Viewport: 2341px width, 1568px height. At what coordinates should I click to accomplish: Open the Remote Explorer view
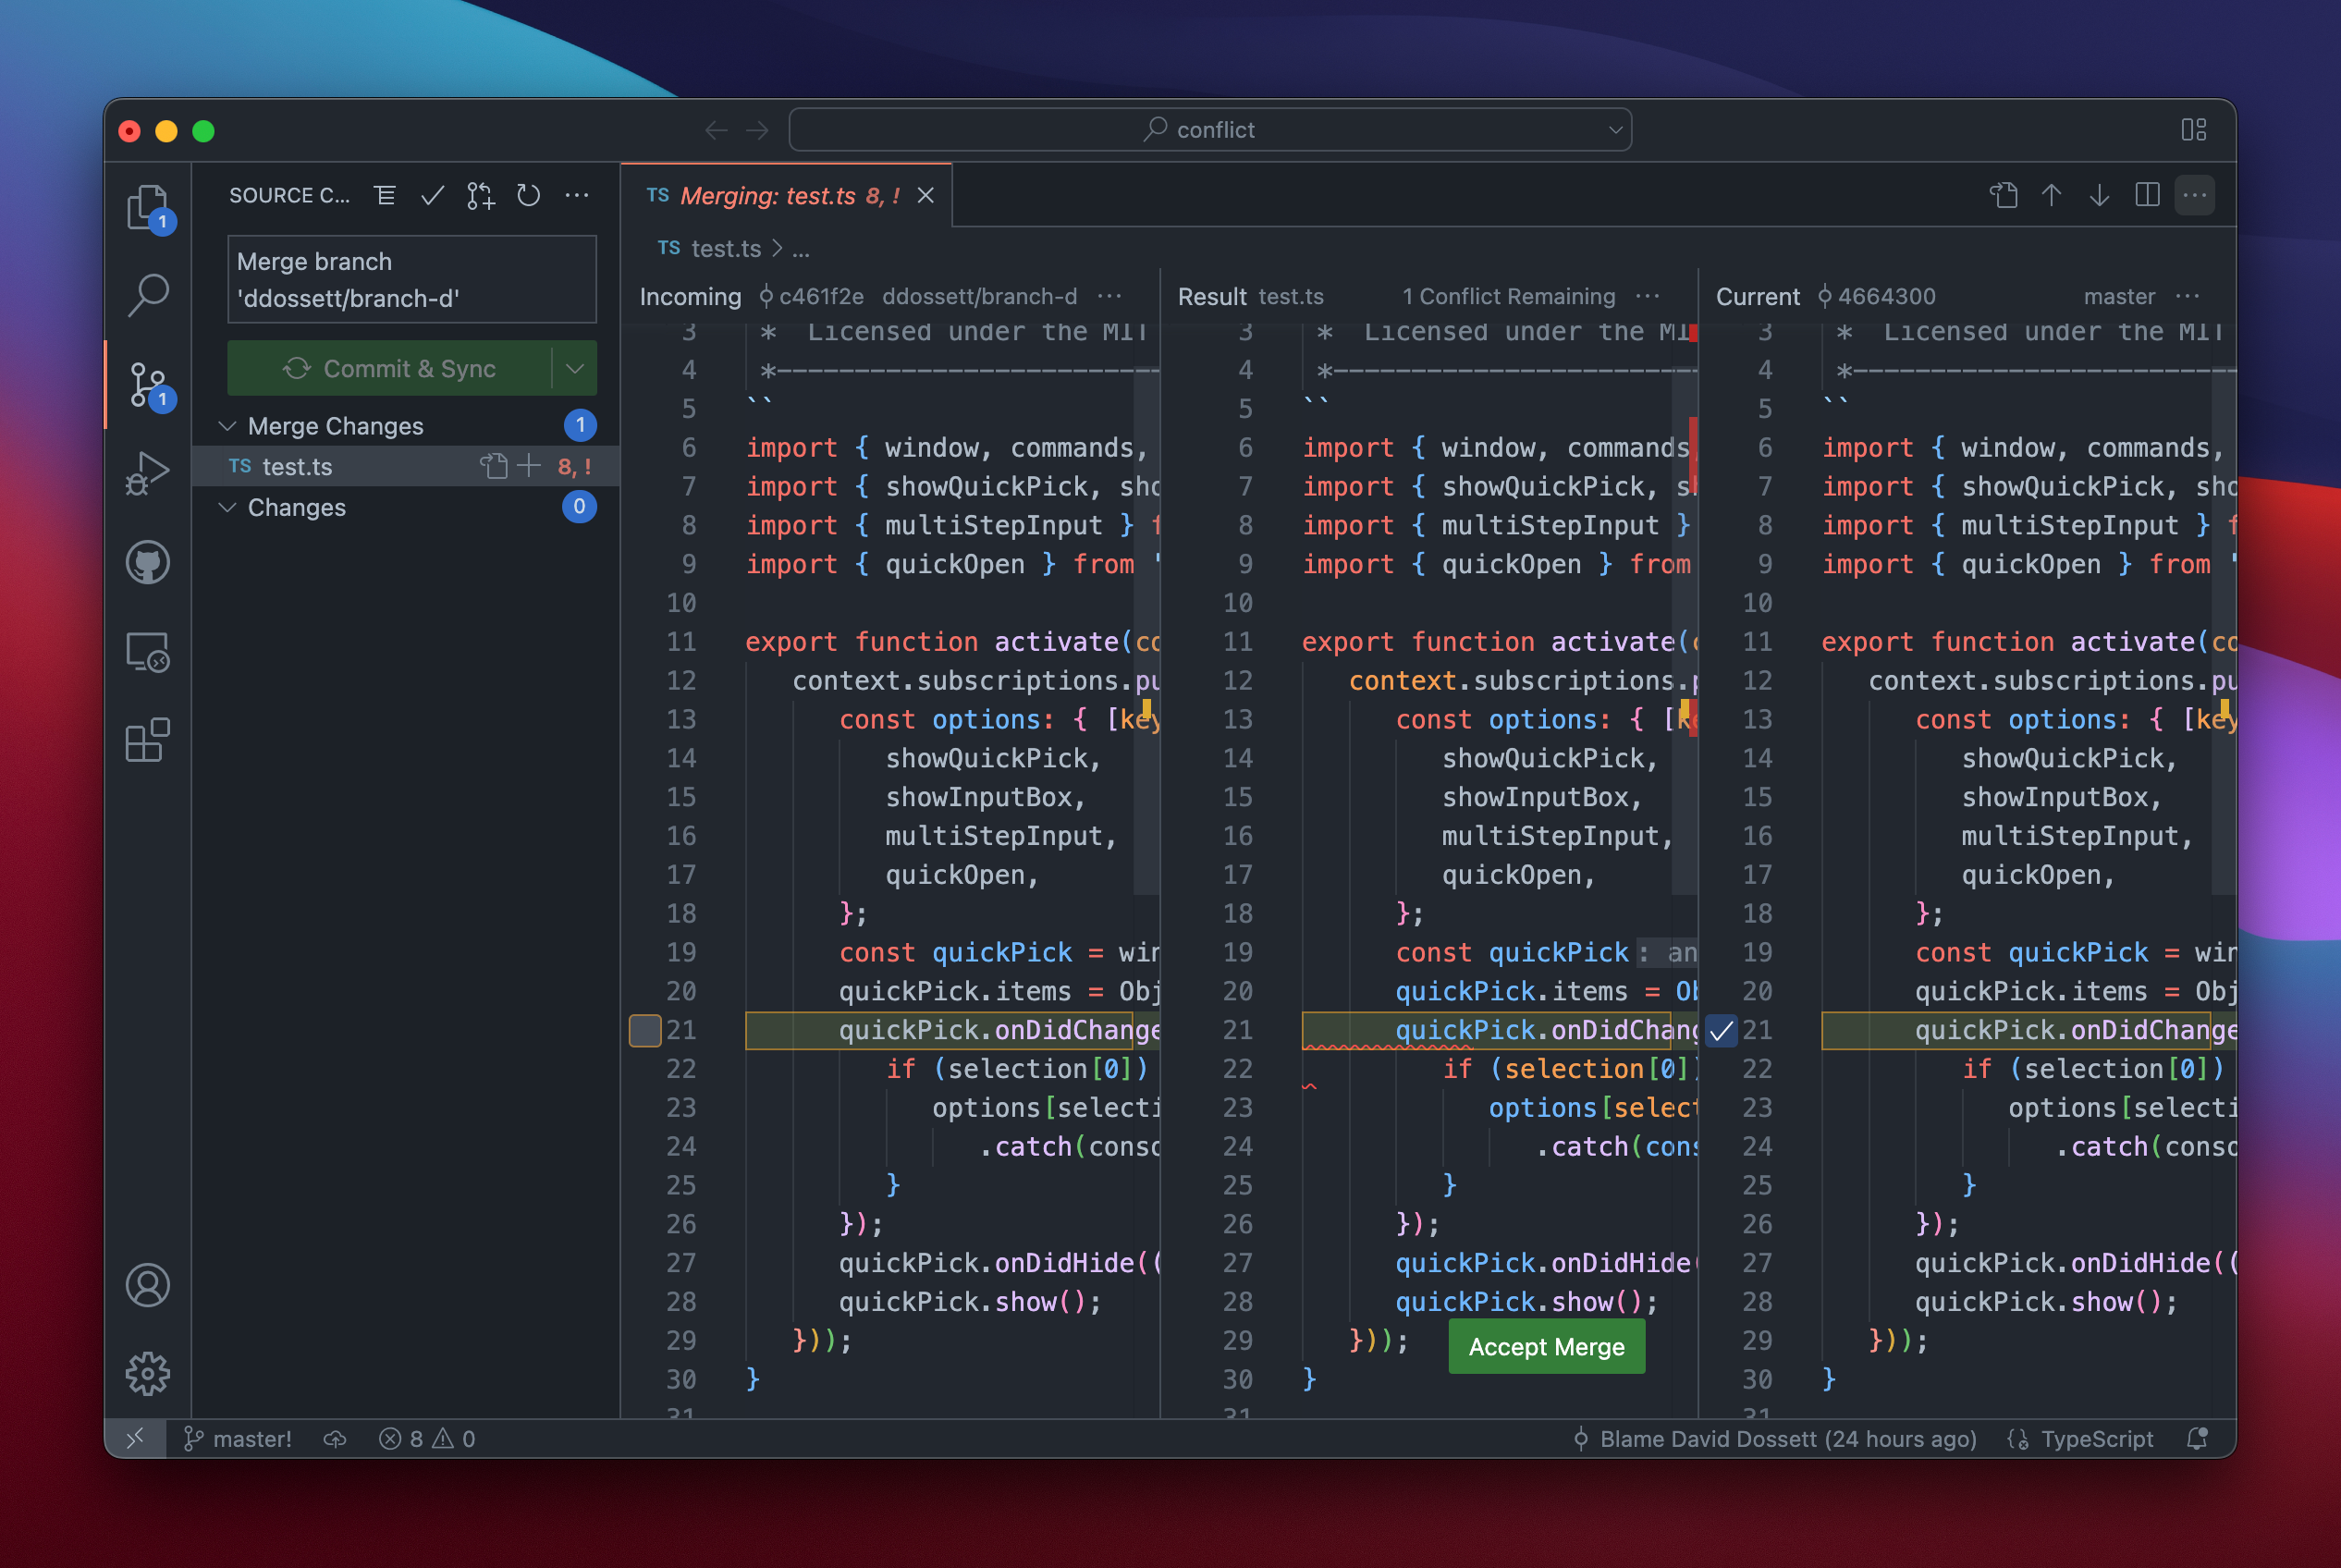tap(148, 651)
